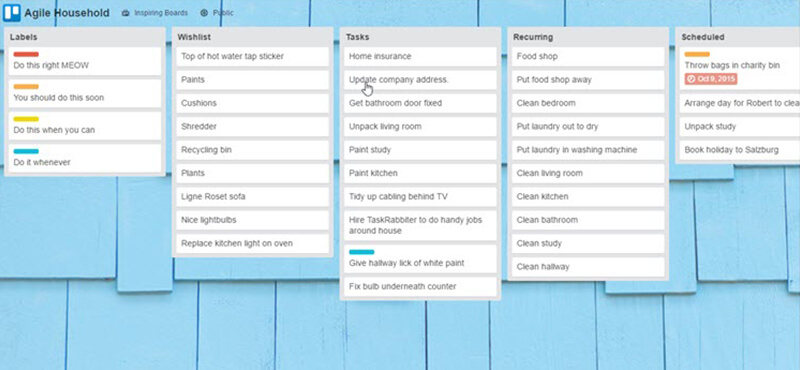Image resolution: width=800 pixels, height=370 pixels.
Task: Click the Recurring list header
Action: [x=533, y=37]
